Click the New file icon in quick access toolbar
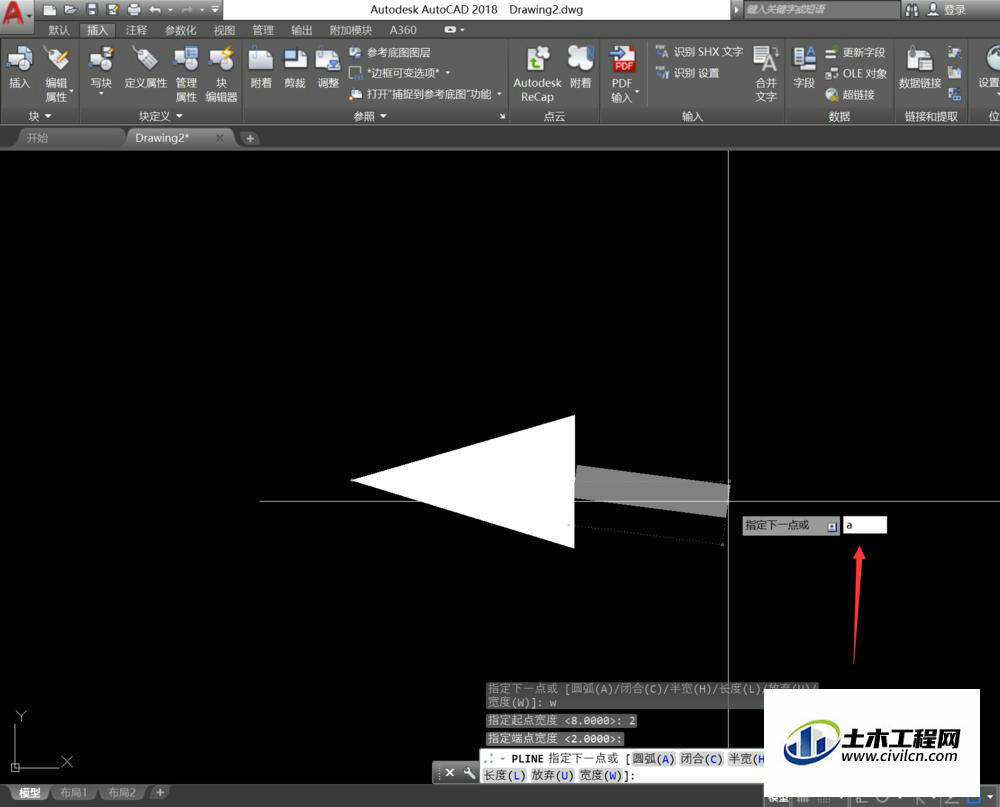The width and height of the screenshot is (1000, 807). tap(50, 10)
